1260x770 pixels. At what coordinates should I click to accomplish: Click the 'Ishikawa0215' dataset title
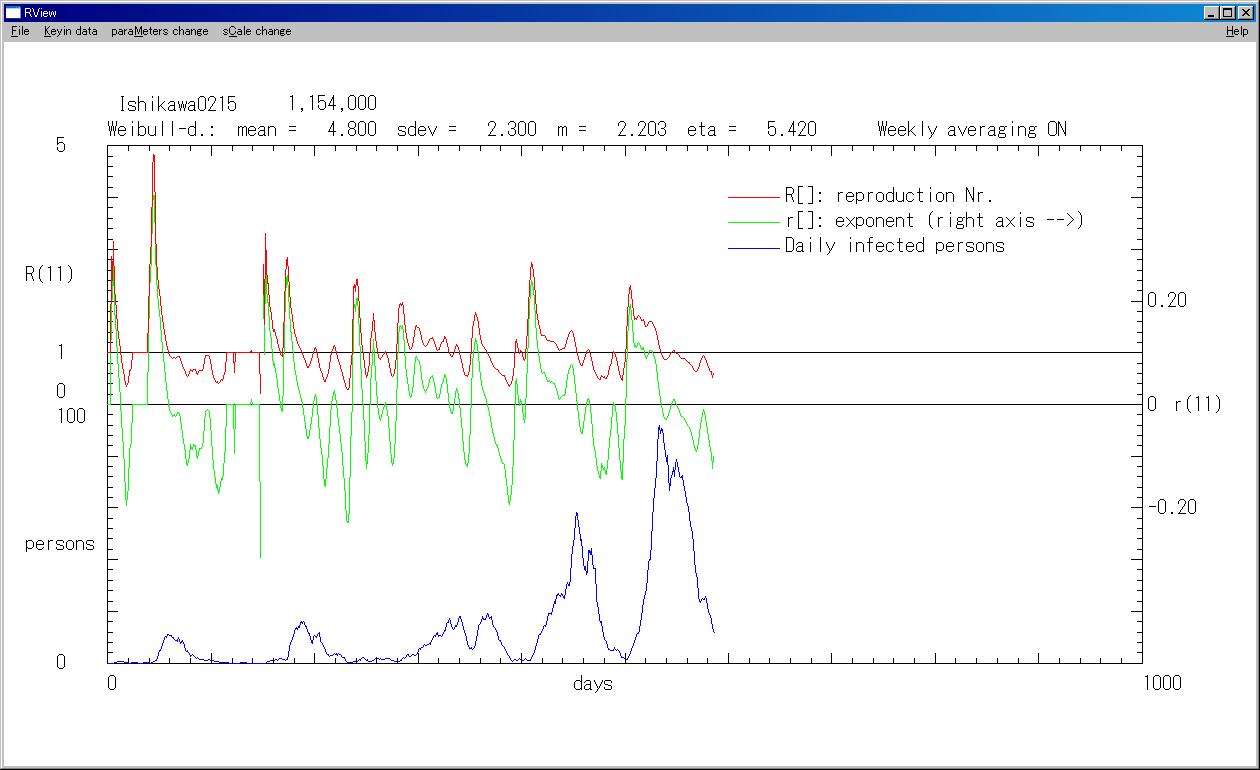[177, 103]
